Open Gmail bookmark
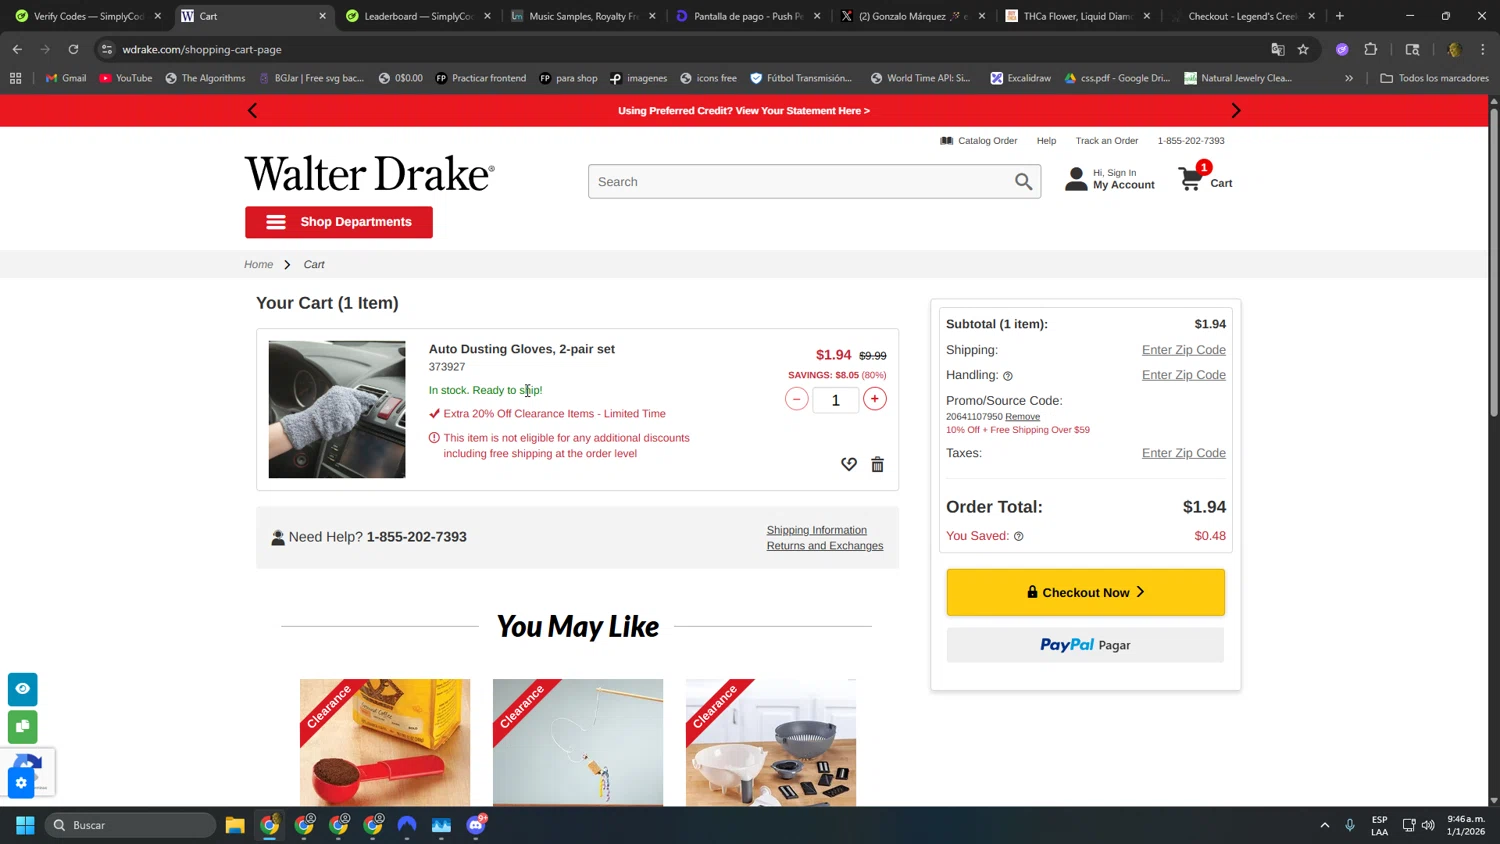 coord(66,78)
